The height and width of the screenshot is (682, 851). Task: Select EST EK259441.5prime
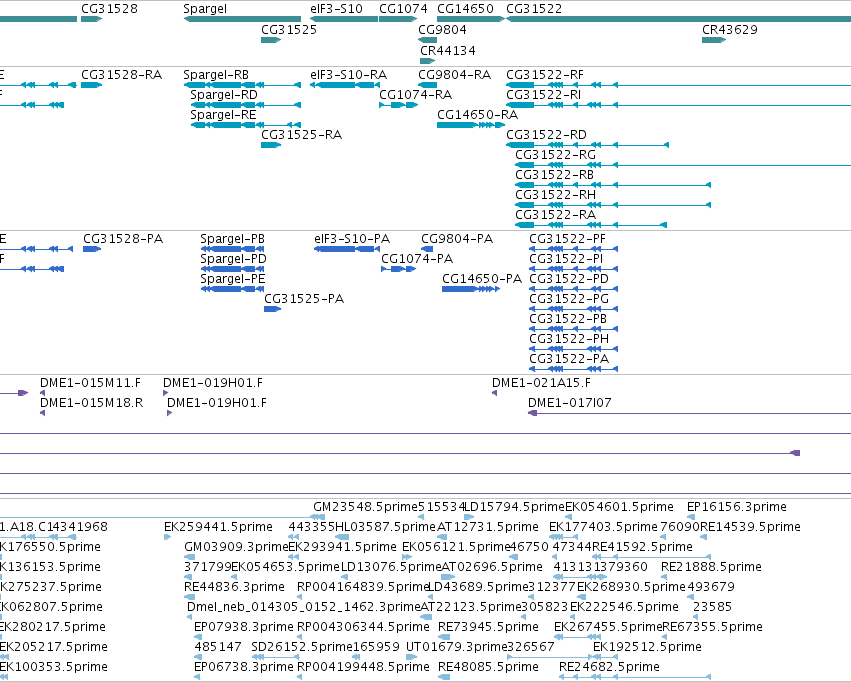pos(167,537)
